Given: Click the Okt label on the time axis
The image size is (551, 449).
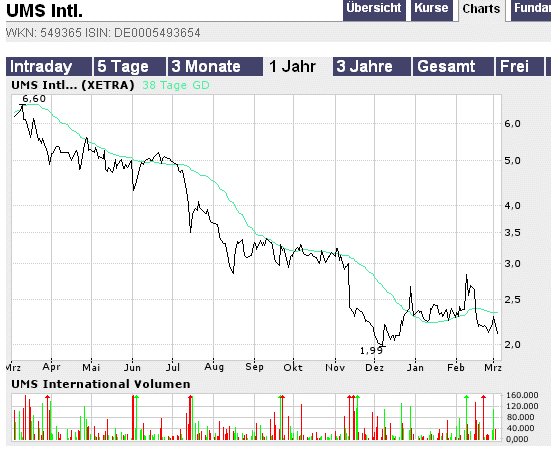Looking at the screenshot, I should (293, 367).
